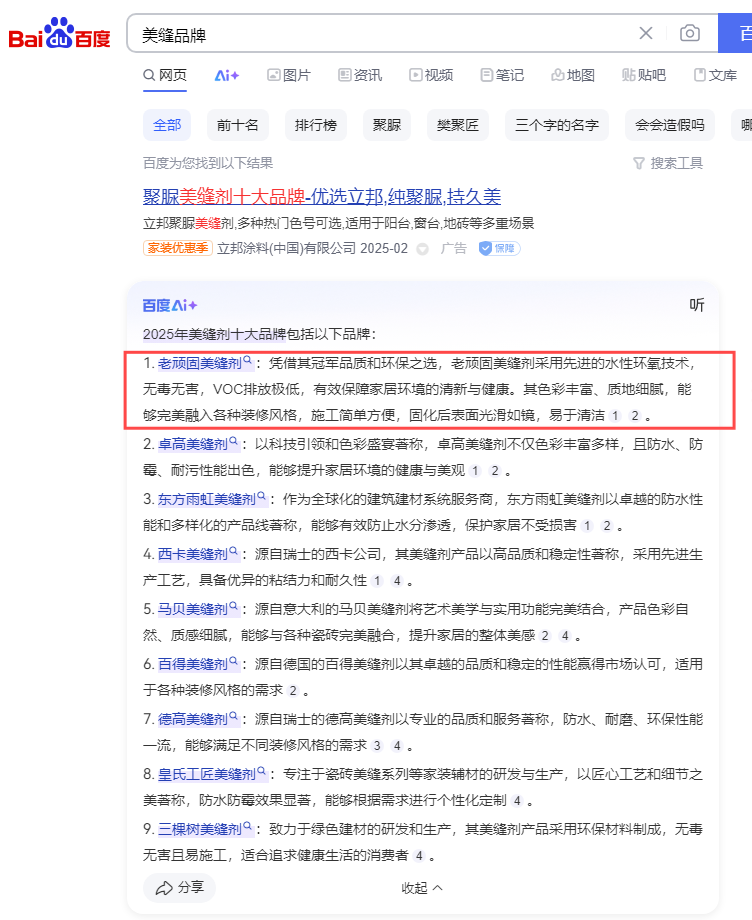Click search icon beside 老顽固美缝剂
The width and height of the screenshot is (752, 920).
pos(247,361)
